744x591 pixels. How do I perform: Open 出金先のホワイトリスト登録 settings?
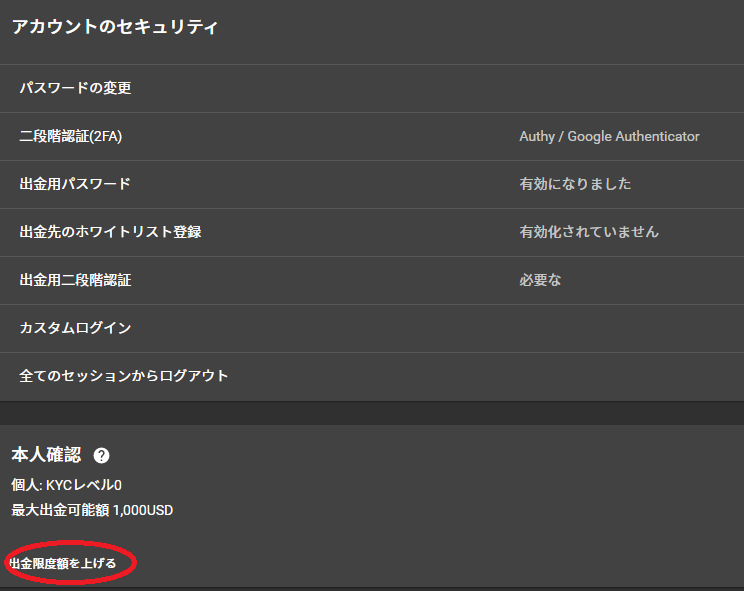click(110, 232)
